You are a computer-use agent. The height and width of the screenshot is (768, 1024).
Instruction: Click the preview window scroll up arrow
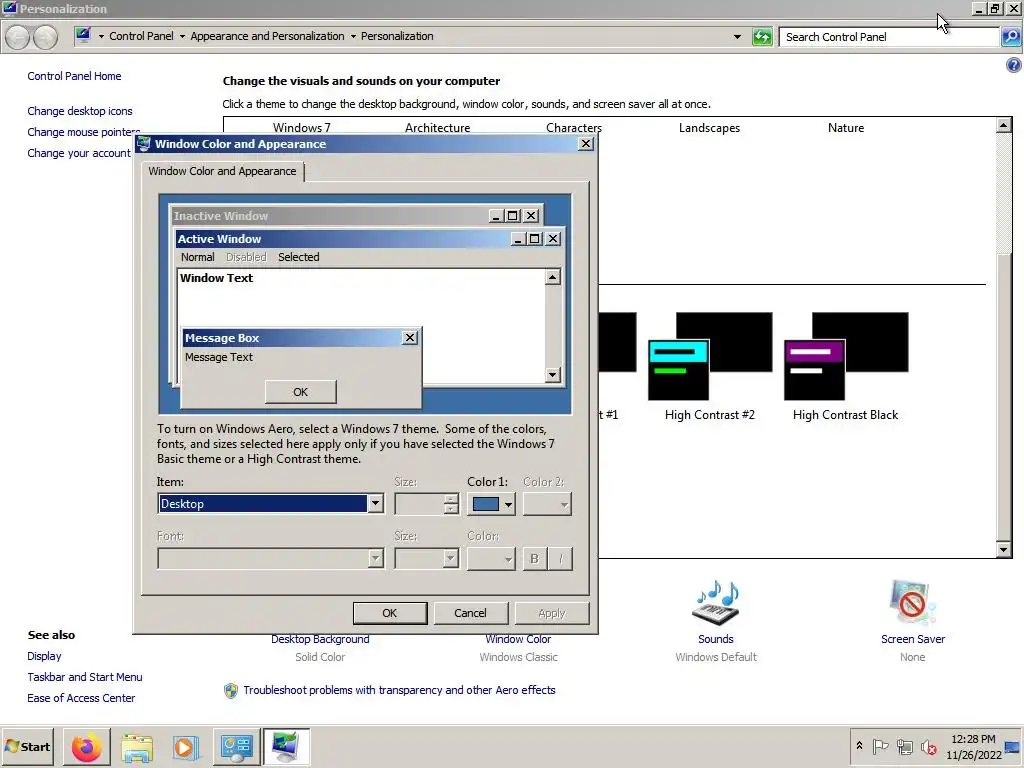click(552, 278)
